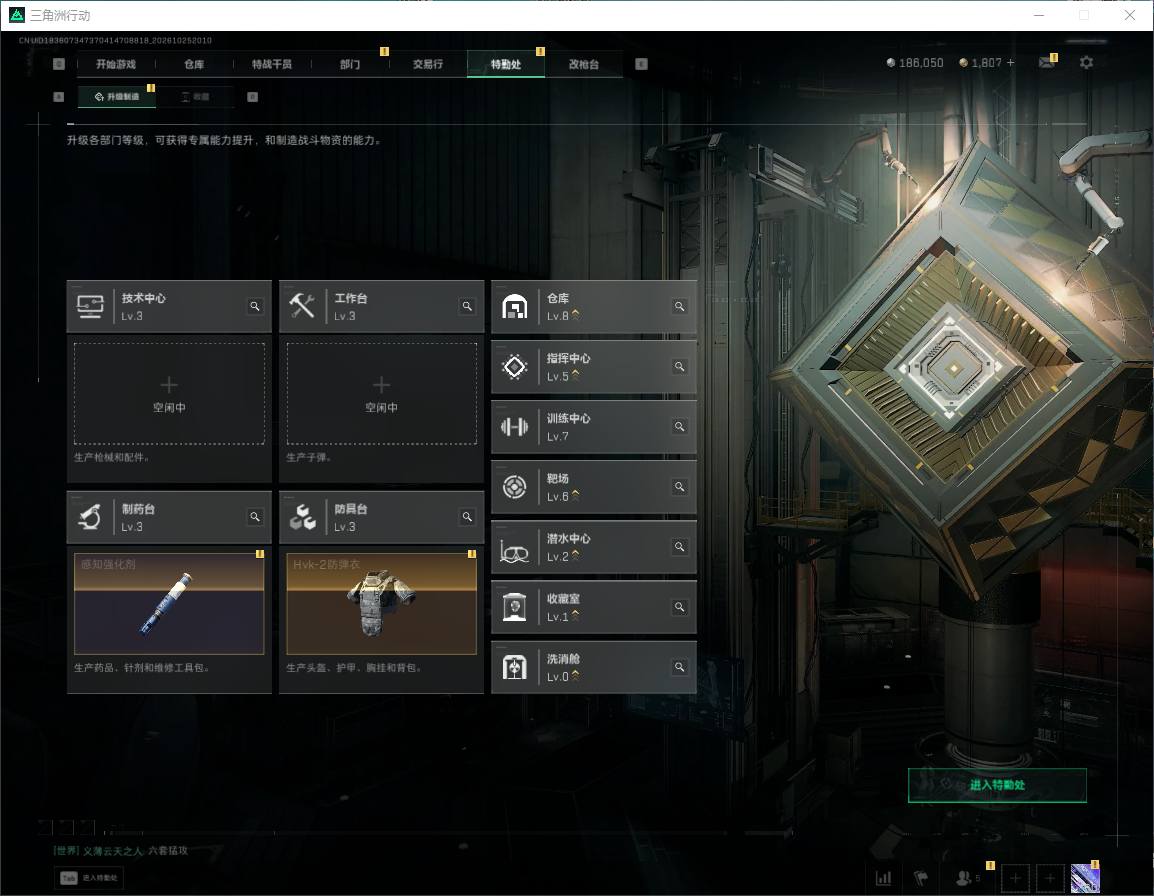Switch to the 改枪台 tab
Image resolution: width=1154 pixels, height=896 pixels.
pos(584,64)
